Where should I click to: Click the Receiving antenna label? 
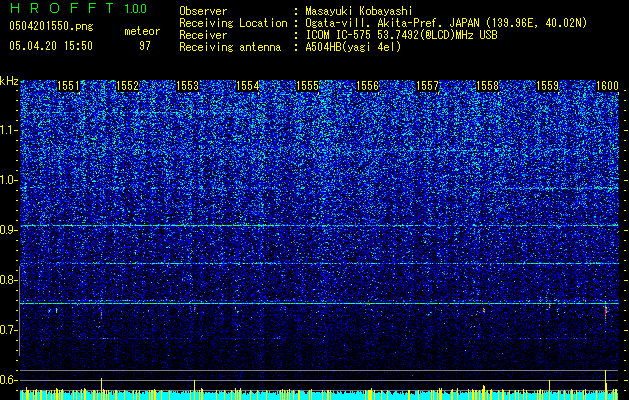pyautogui.click(x=230, y=47)
